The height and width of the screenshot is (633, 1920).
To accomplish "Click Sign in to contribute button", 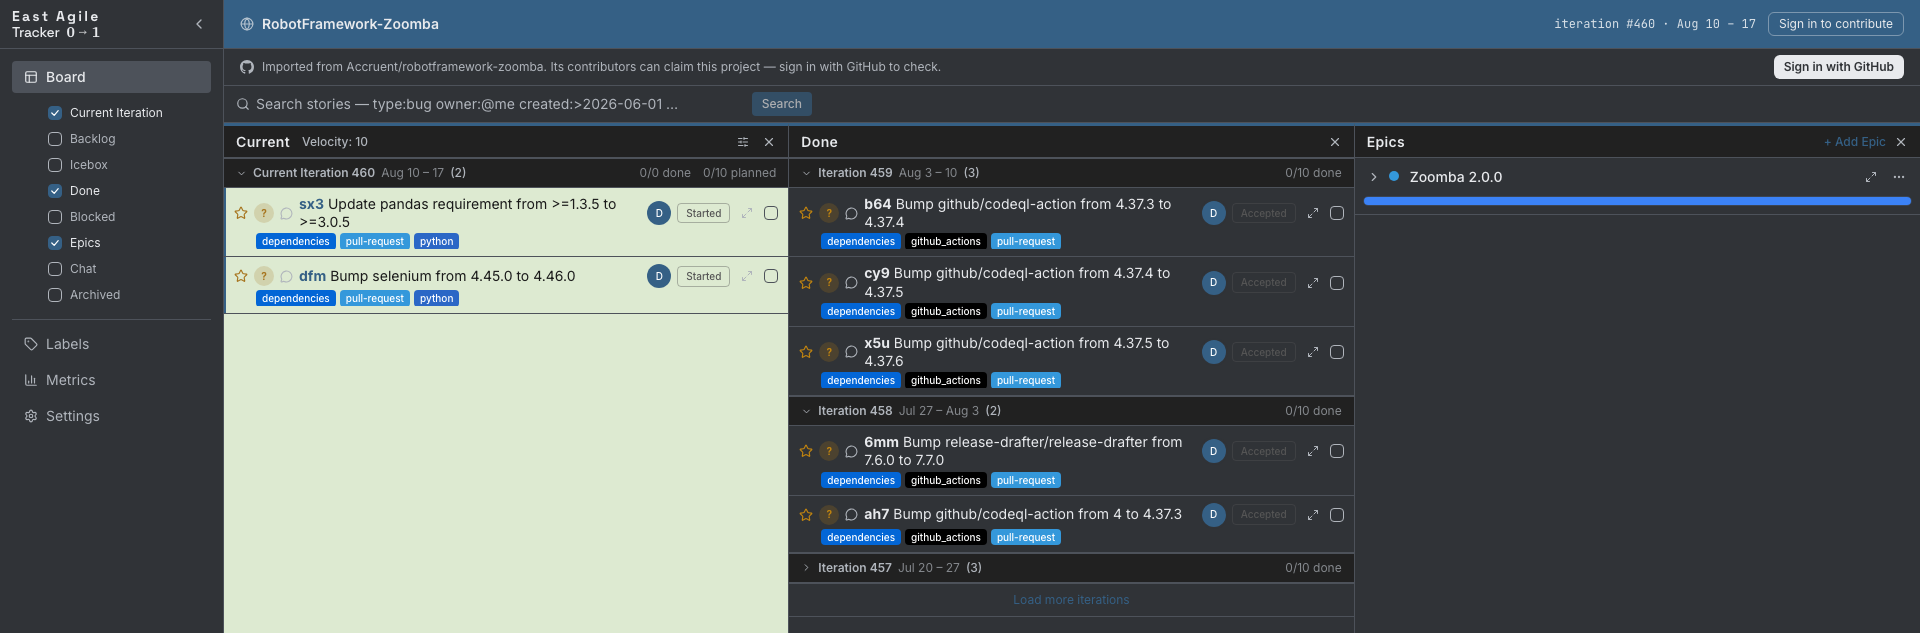I will point(1835,24).
